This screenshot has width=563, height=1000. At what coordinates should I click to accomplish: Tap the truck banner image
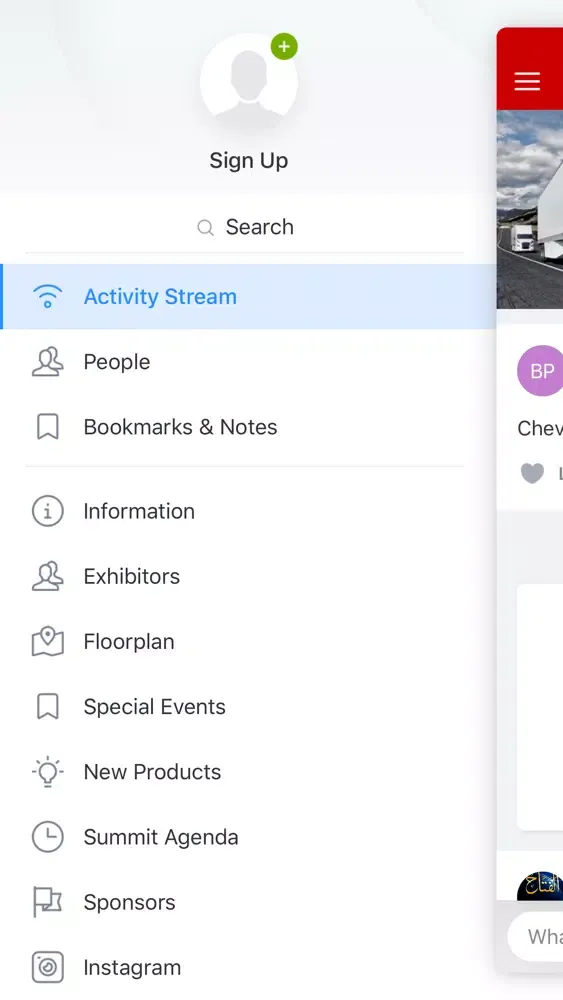pos(530,209)
